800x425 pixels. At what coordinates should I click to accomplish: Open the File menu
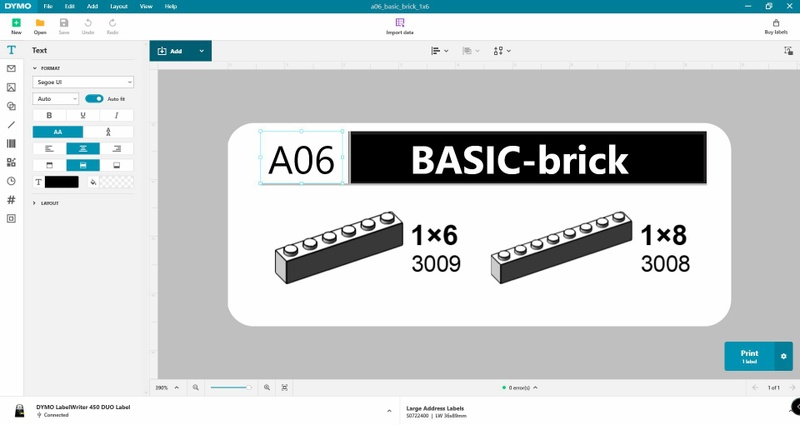tap(48, 6)
